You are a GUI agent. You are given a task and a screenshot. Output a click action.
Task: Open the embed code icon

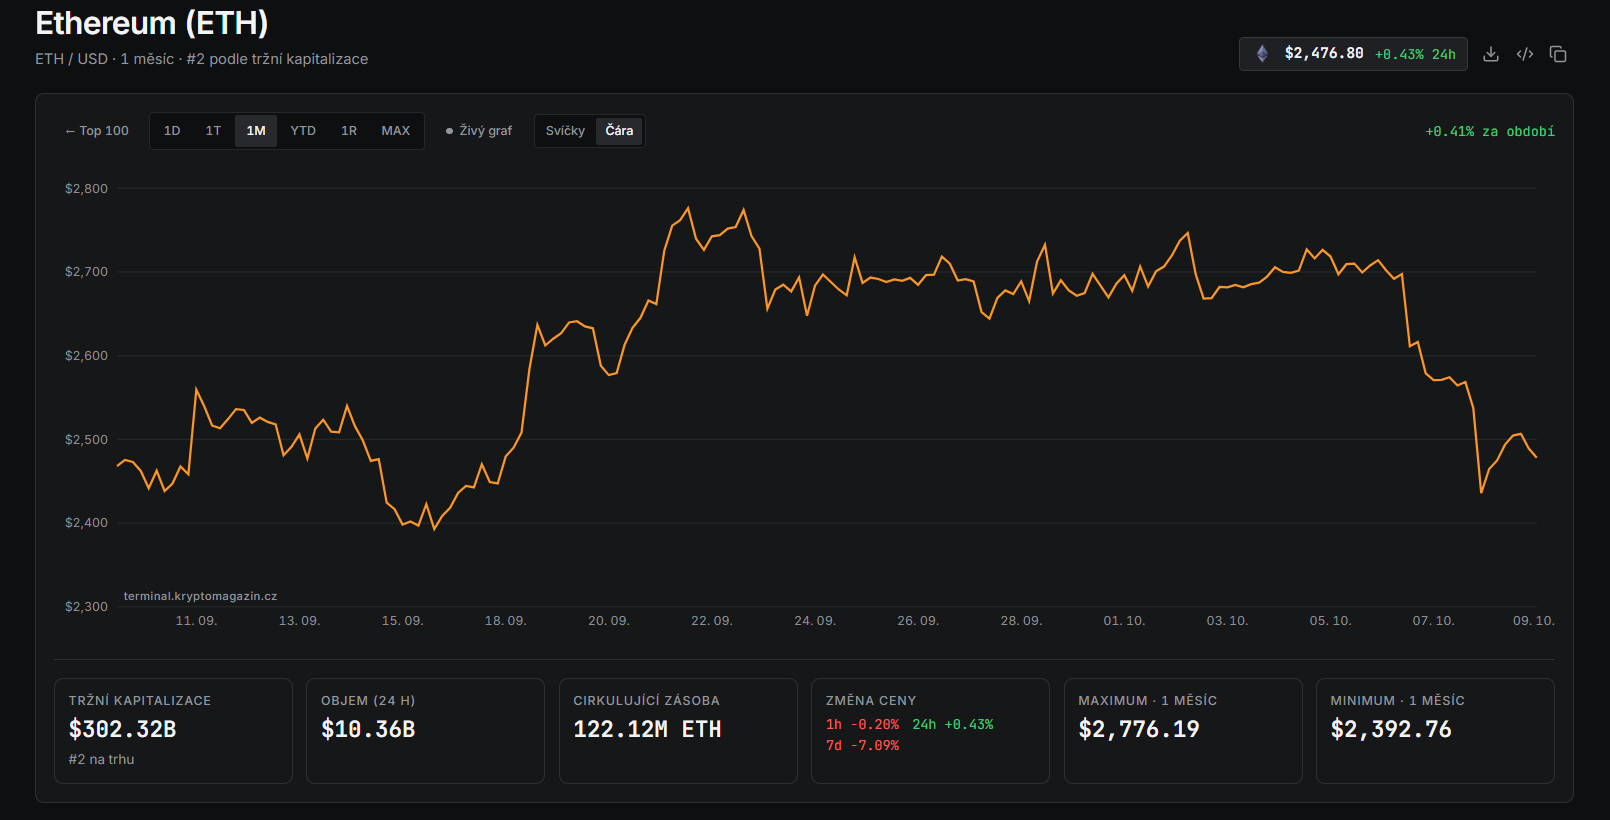pos(1525,54)
